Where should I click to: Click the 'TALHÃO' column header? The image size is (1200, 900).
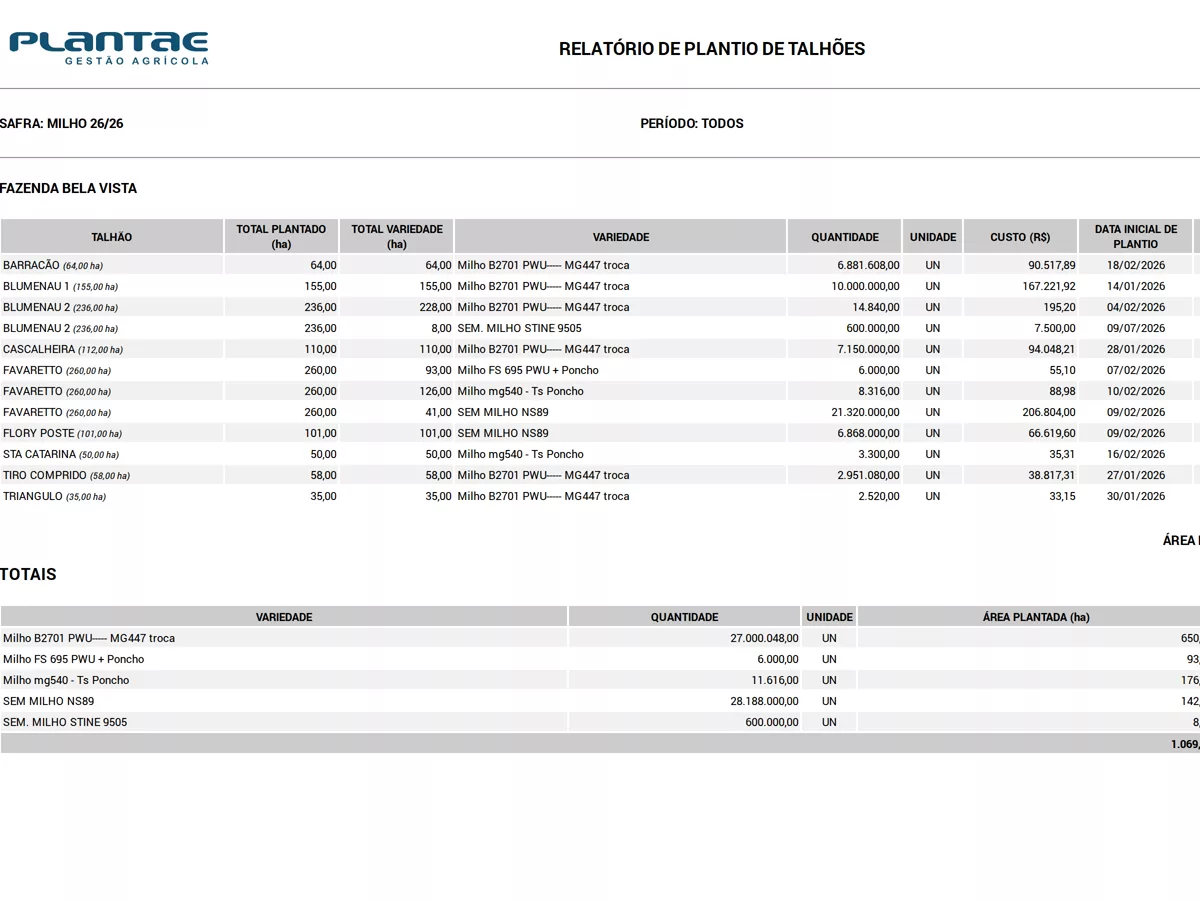112,237
